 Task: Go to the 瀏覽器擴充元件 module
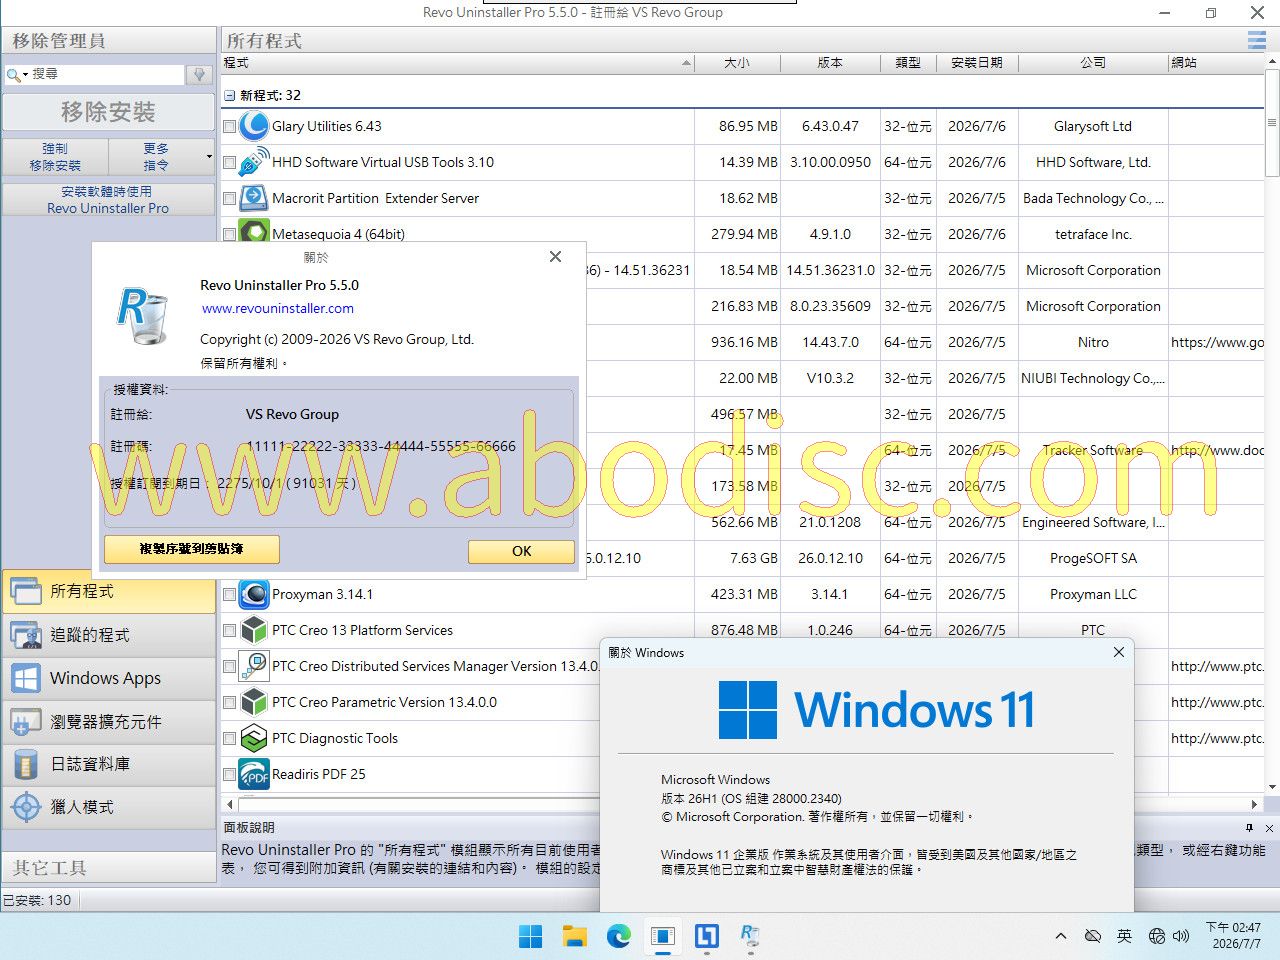coord(109,721)
